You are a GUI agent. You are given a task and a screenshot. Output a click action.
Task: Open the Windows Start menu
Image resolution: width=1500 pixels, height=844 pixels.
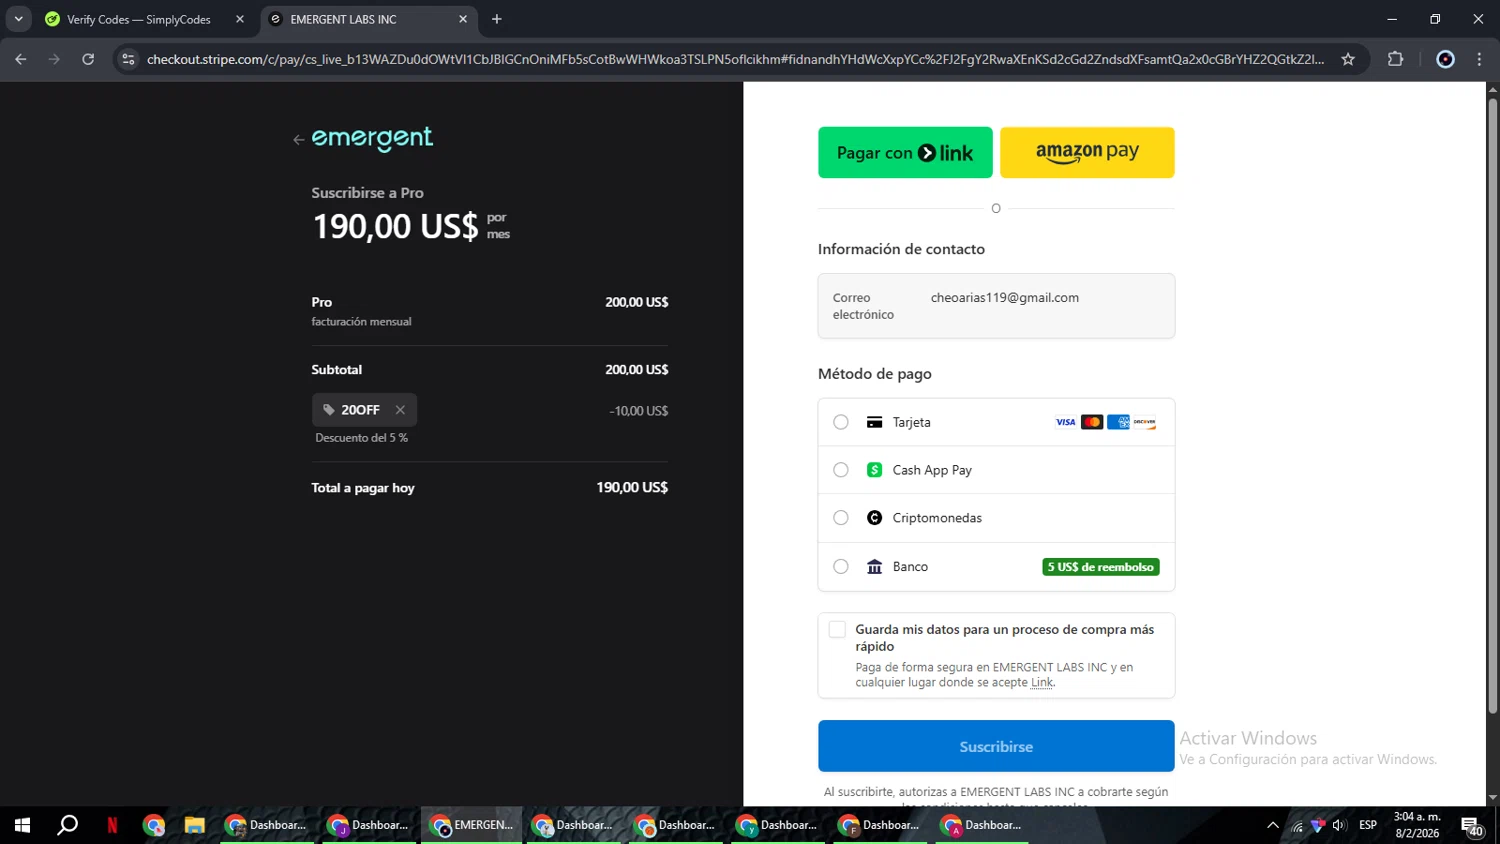[22, 825]
